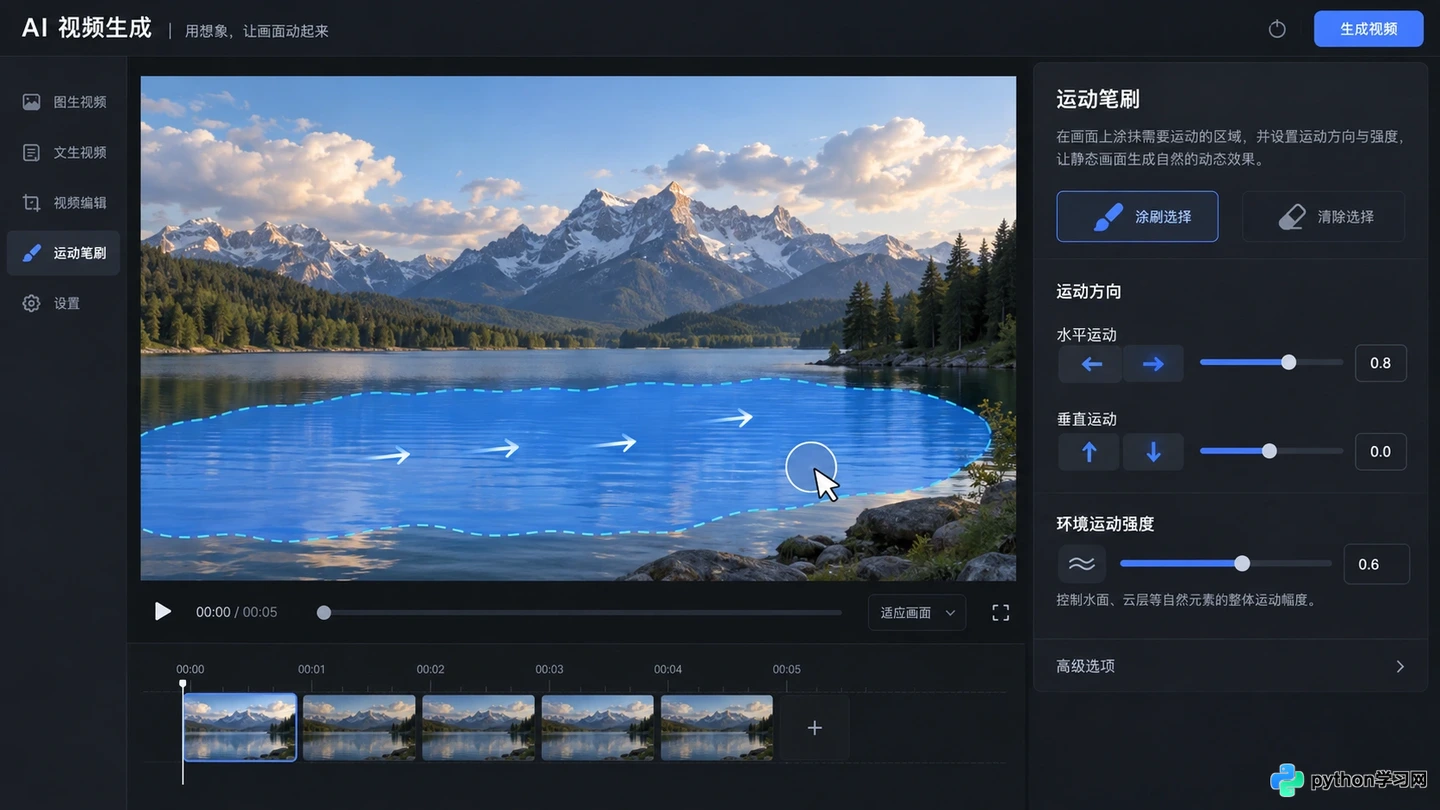The image size is (1440, 810).
Task: Click the wave icon beside 环境运动强度 slider
Action: [x=1082, y=564]
